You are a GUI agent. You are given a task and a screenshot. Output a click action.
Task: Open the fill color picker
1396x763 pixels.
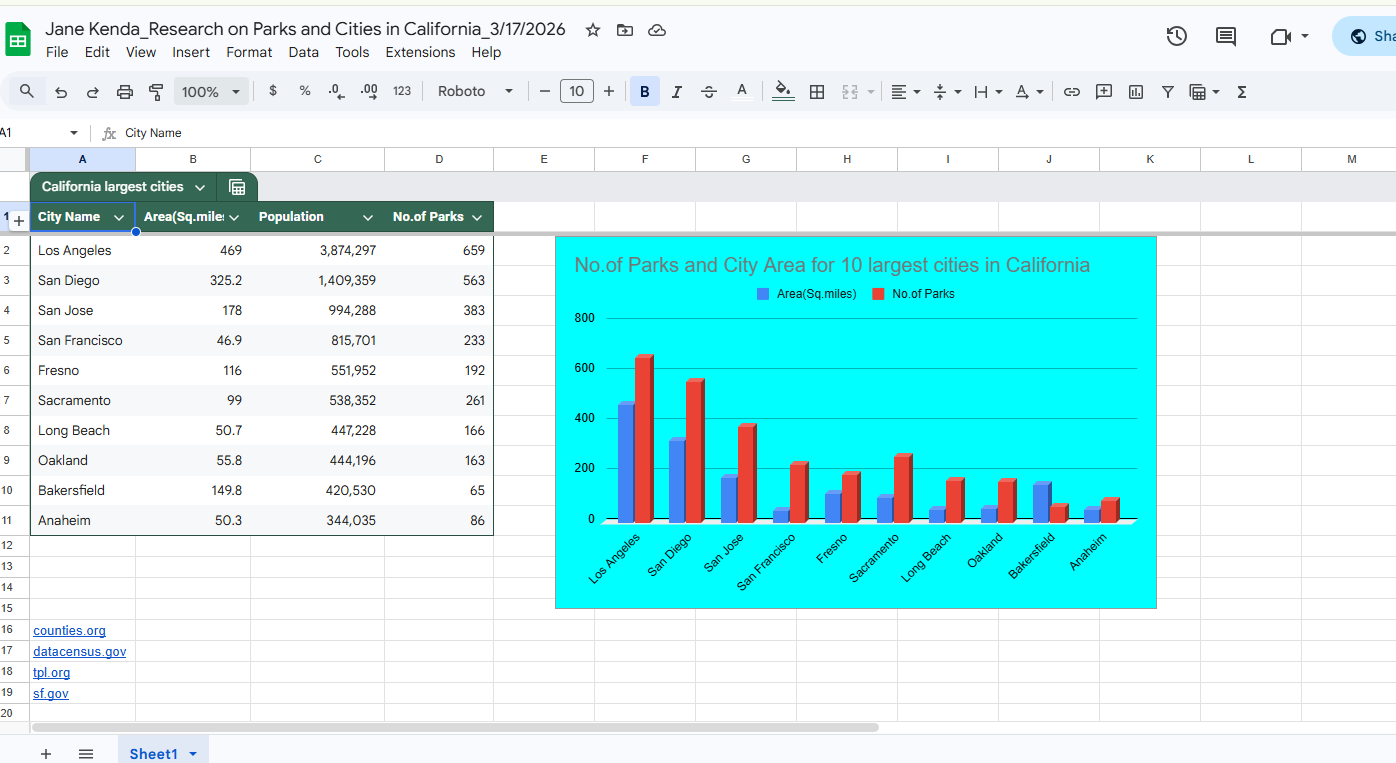pos(784,92)
